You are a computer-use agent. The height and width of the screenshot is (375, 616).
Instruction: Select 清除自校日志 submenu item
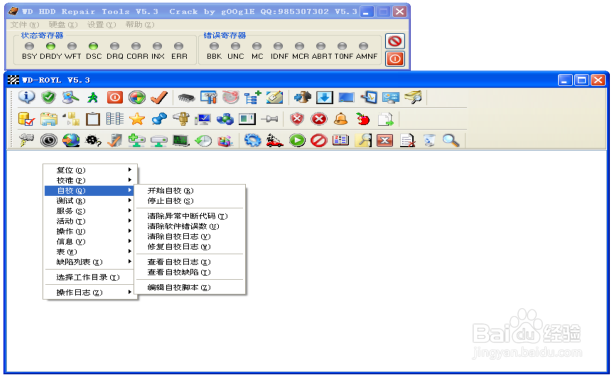point(190,236)
